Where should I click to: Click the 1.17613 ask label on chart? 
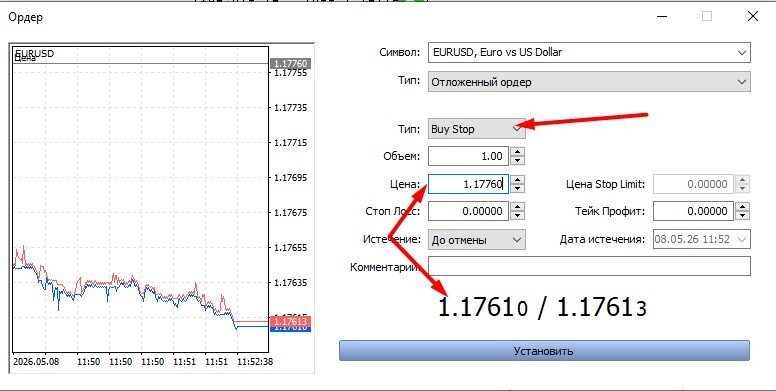(x=291, y=321)
